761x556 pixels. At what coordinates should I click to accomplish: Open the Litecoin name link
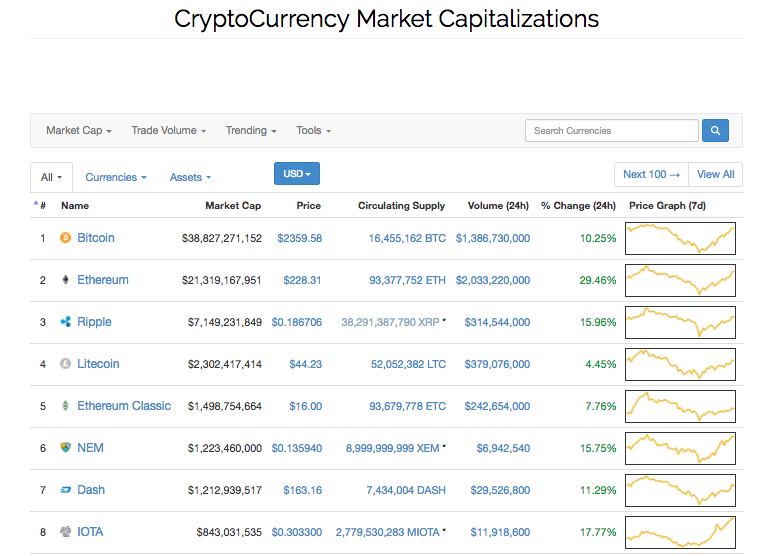[98, 363]
